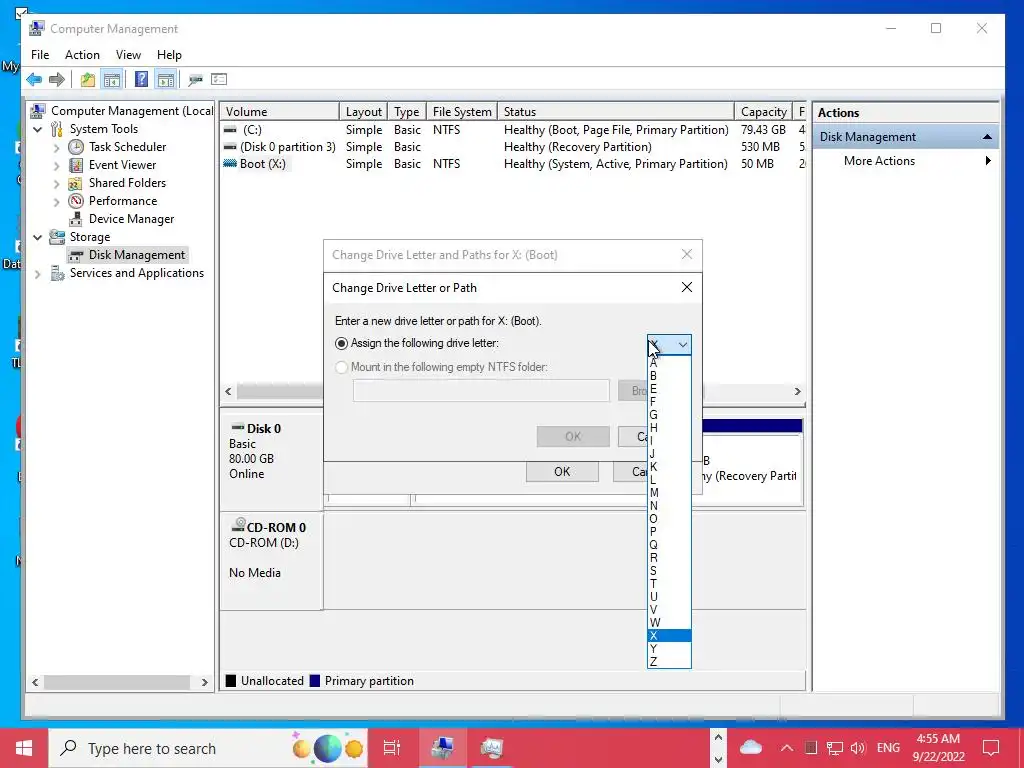Collapse the Storage tree node

click(38, 237)
